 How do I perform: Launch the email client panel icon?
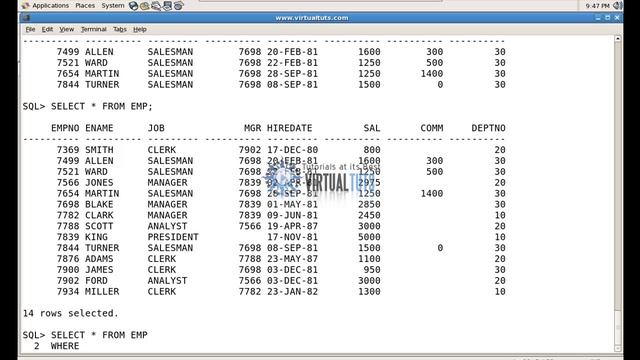[144, 6]
